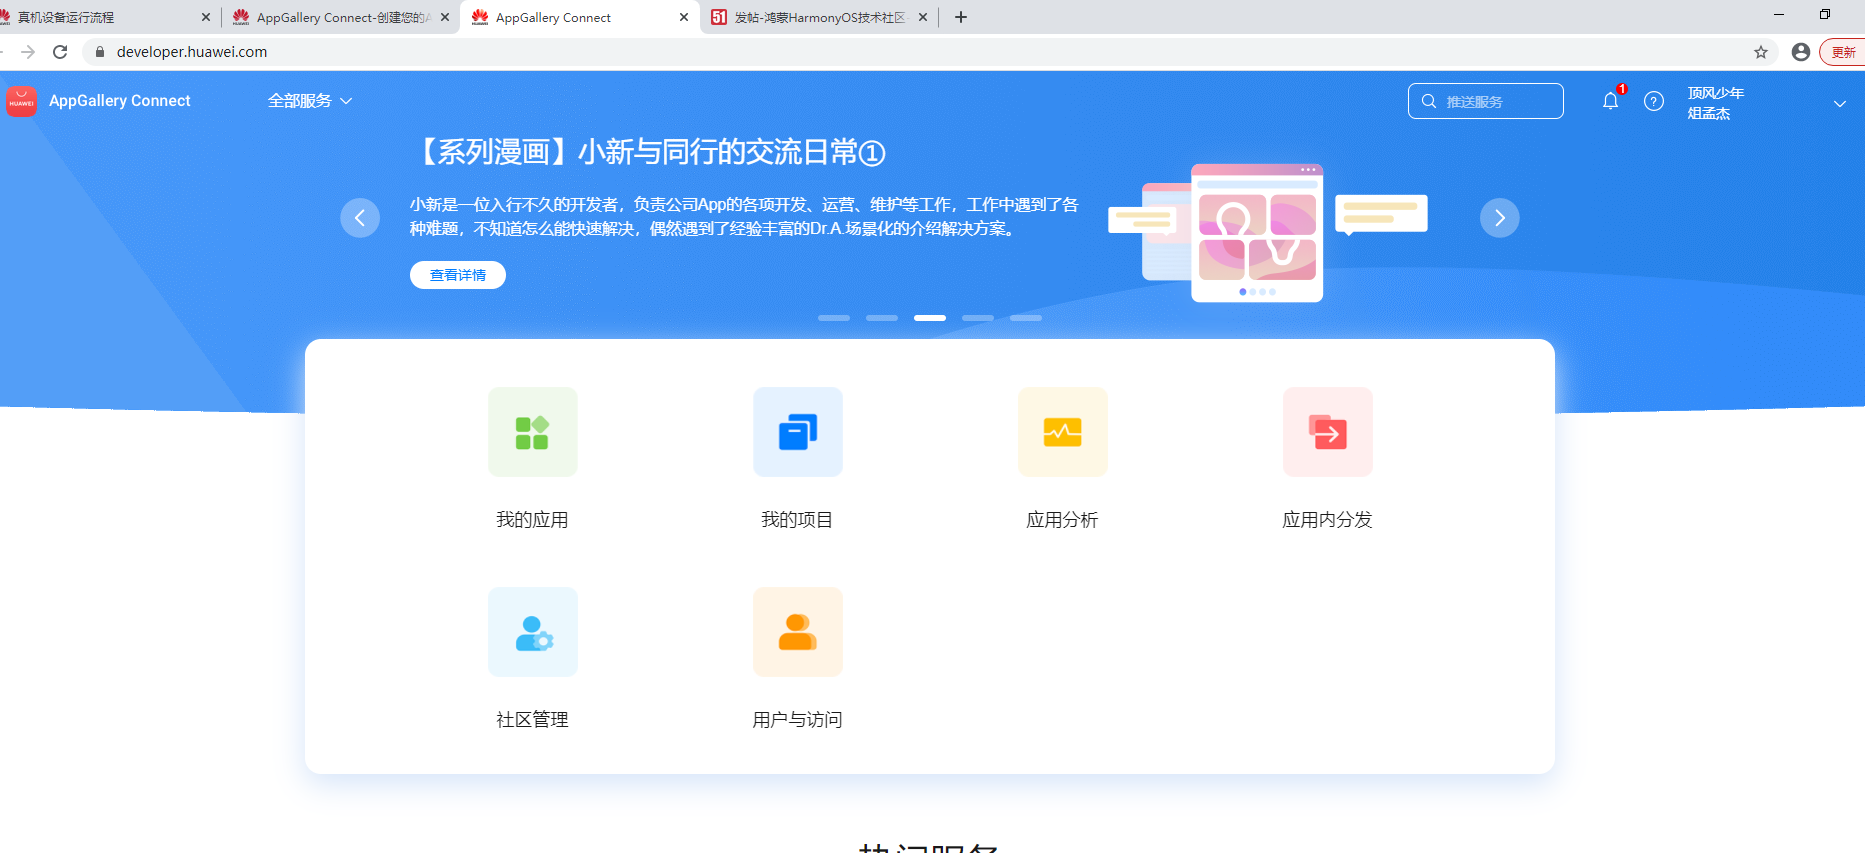
Task: Click the banner illustration image
Action: (x=1267, y=232)
